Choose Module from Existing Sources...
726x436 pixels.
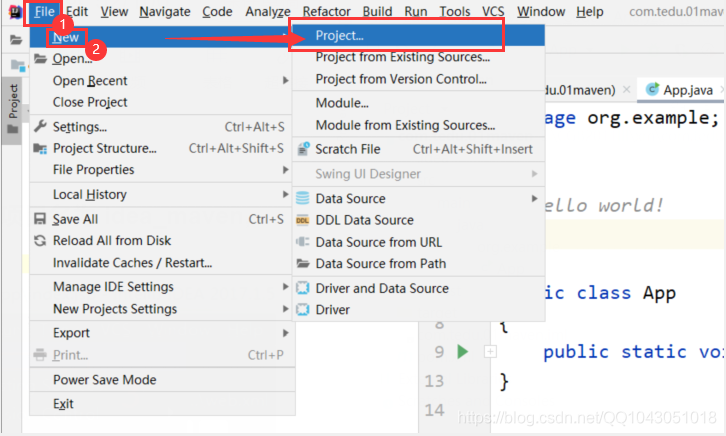pos(418,125)
